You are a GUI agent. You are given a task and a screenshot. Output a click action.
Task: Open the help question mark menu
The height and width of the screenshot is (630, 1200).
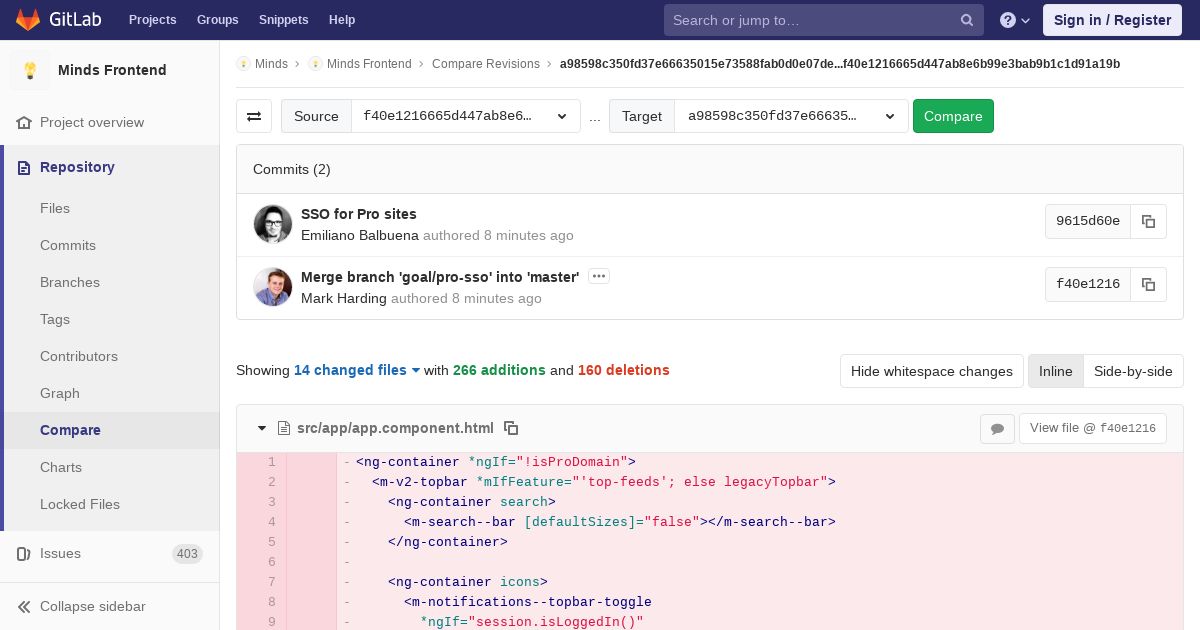[x=1014, y=20]
